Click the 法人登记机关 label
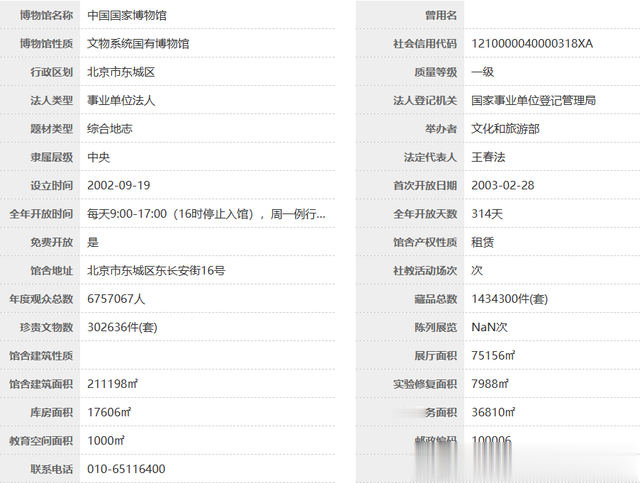Image resolution: width=640 pixels, height=483 pixels. click(425, 100)
